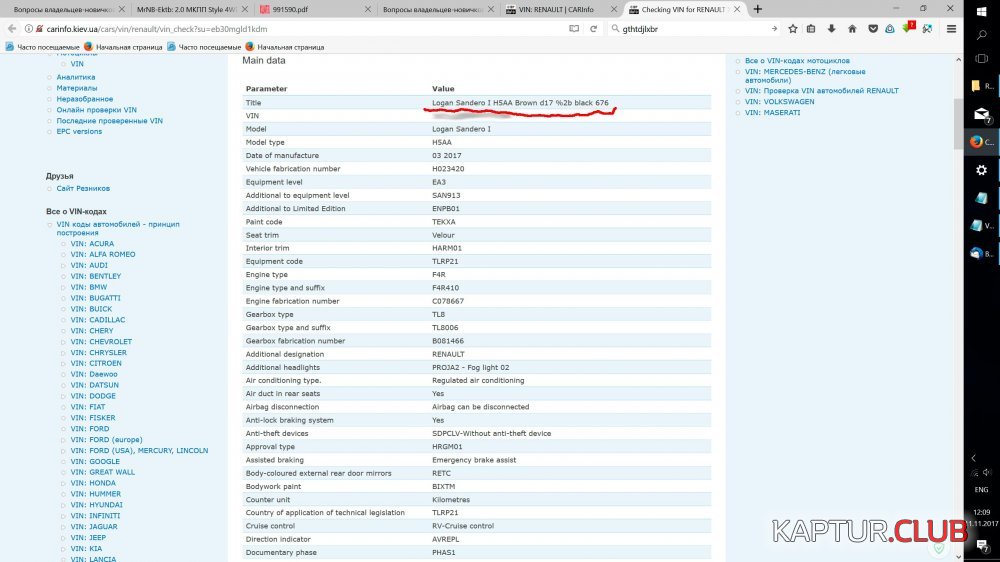
Task: Toggle Reader View icon in the address bar
Action: click(575, 29)
